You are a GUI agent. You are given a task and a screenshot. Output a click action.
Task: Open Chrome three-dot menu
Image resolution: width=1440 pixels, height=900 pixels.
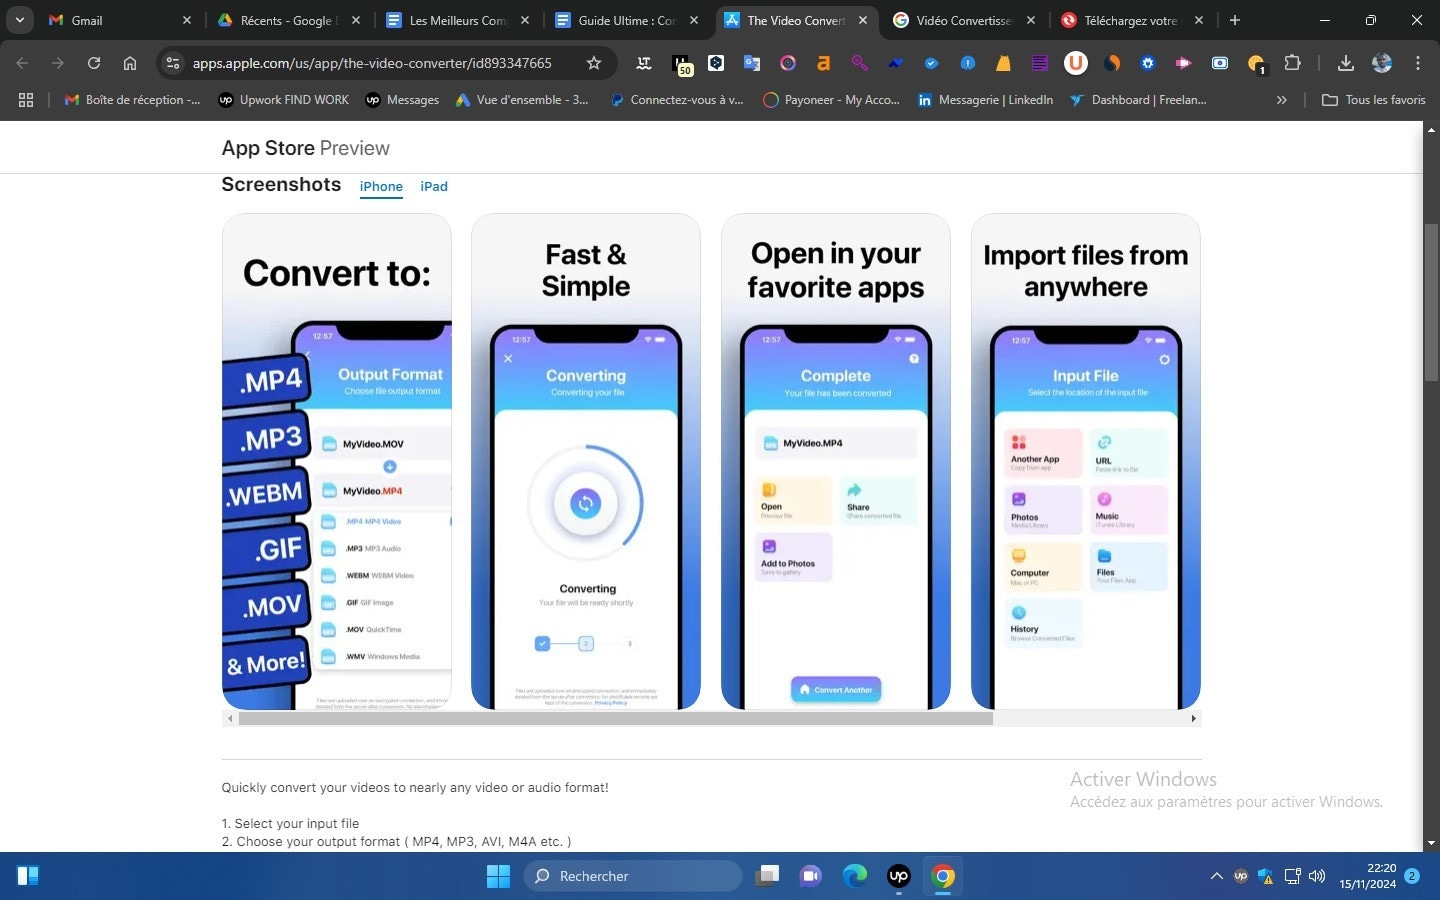click(x=1417, y=63)
